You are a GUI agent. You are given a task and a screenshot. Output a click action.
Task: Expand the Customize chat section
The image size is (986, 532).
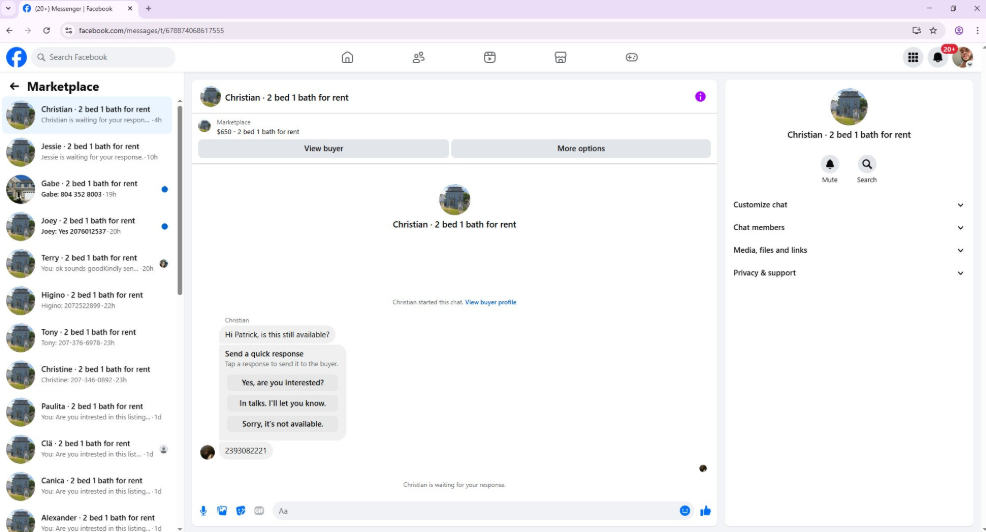click(x=848, y=205)
